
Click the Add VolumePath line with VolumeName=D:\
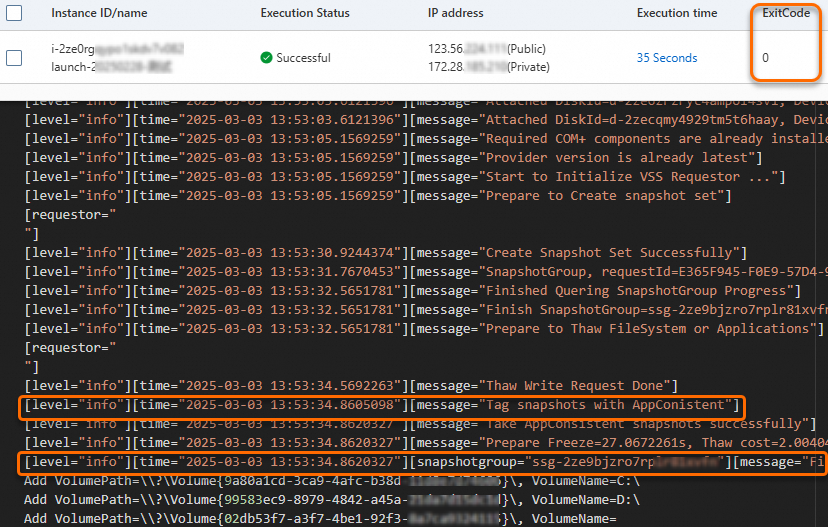(x=332, y=500)
